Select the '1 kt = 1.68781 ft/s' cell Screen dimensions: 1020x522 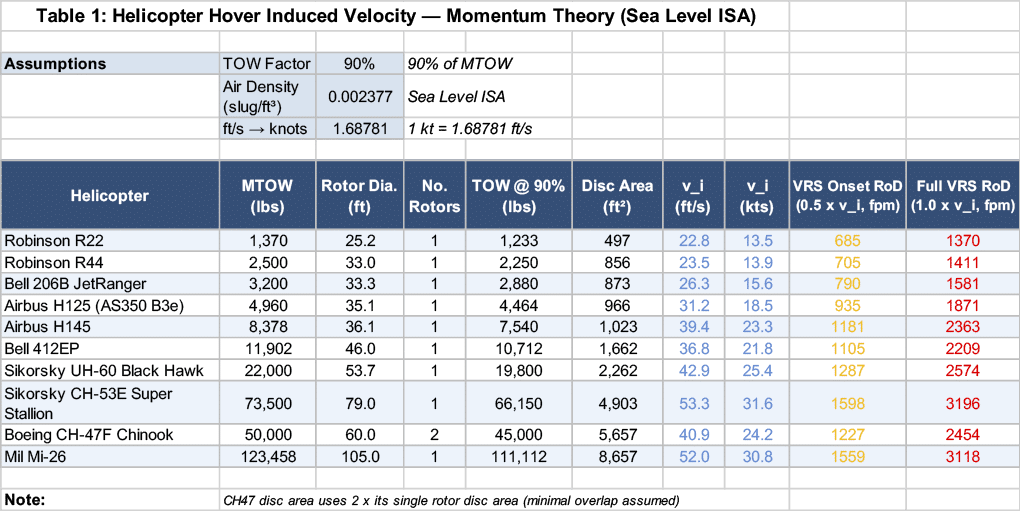(x=470, y=129)
